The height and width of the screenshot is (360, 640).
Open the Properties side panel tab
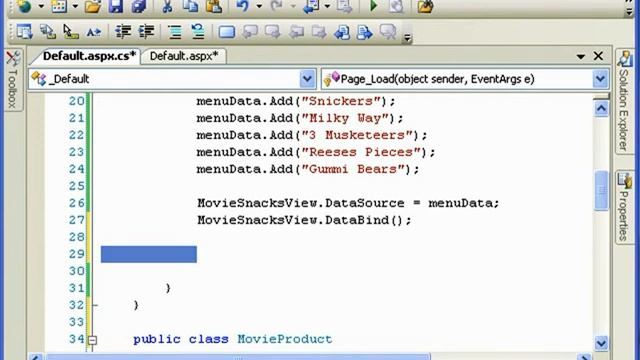pyautogui.click(x=624, y=207)
